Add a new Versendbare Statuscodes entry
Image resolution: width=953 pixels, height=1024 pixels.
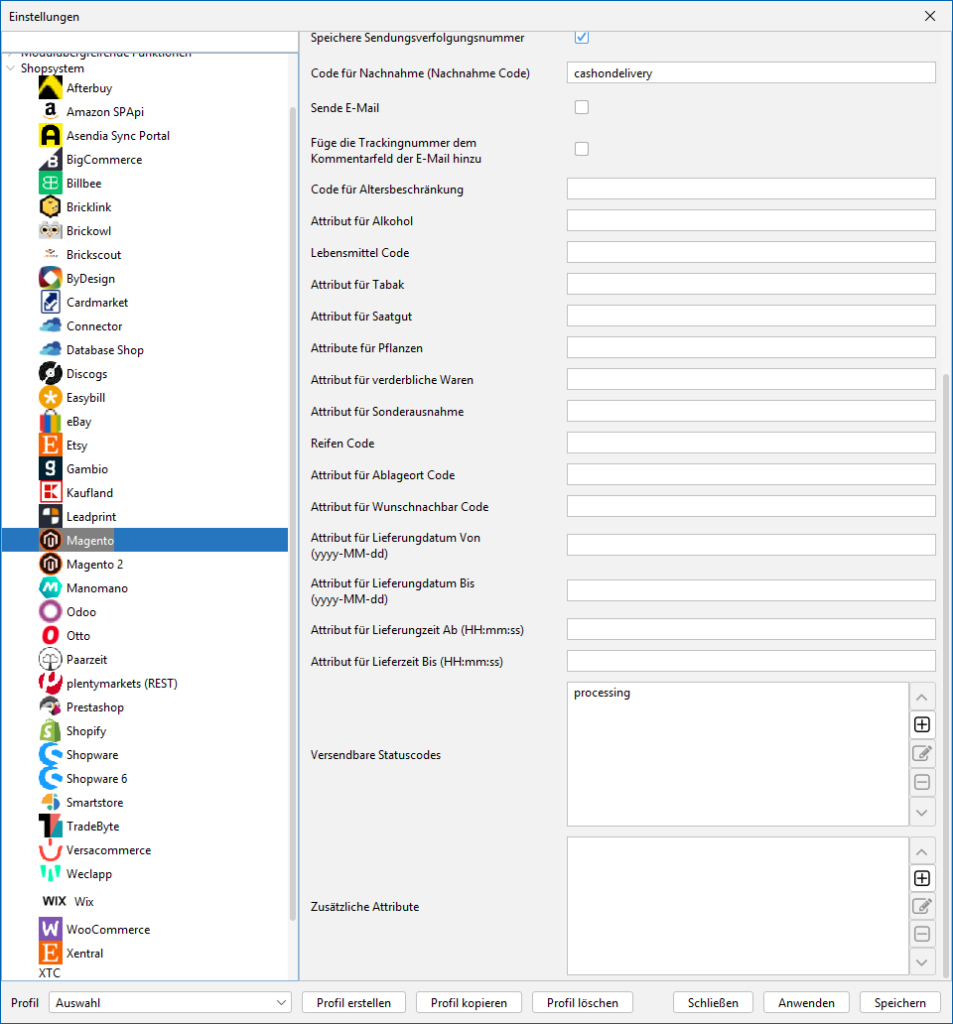pyautogui.click(x=922, y=724)
